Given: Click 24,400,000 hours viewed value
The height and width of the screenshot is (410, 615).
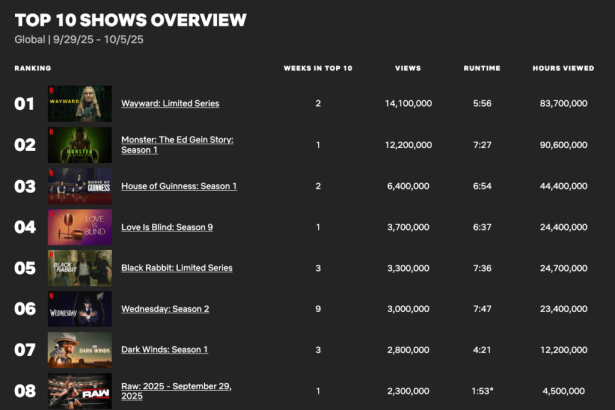Looking at the screenshot, I should click(564, 227).
